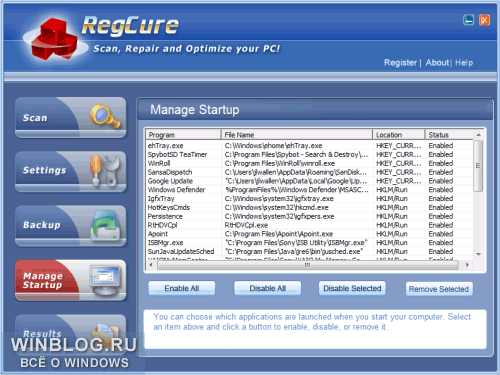Viewport: 500px width, 375px height.
Task: Click Enabled status of SunJavaUpdateSched
Action: [441, 252]
